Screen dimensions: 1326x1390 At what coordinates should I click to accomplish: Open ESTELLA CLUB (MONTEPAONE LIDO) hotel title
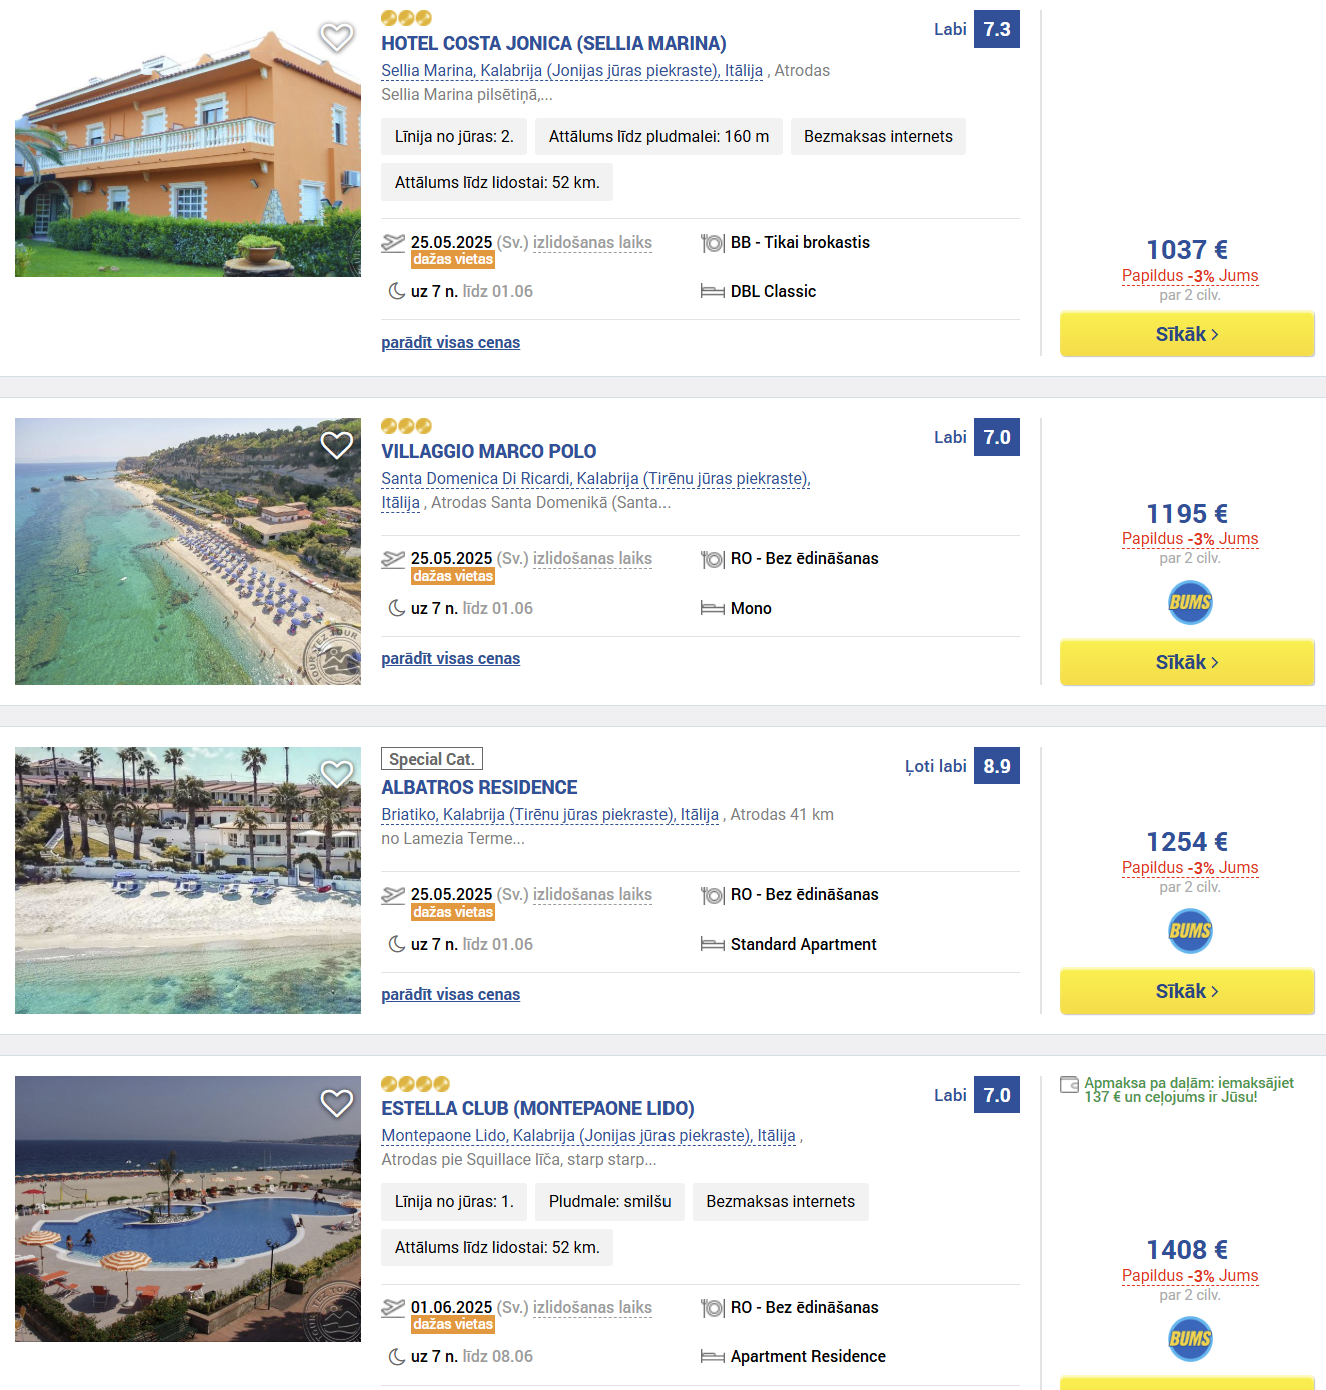click(538, 1108)
